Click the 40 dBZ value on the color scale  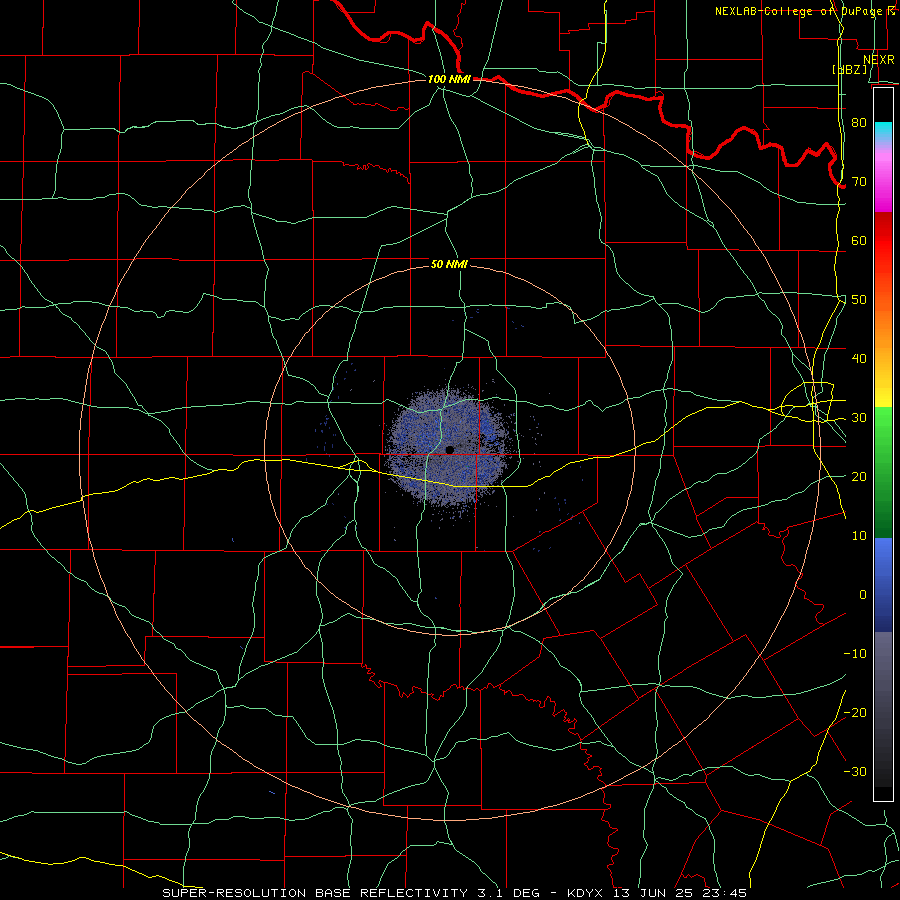pos(859,358)
